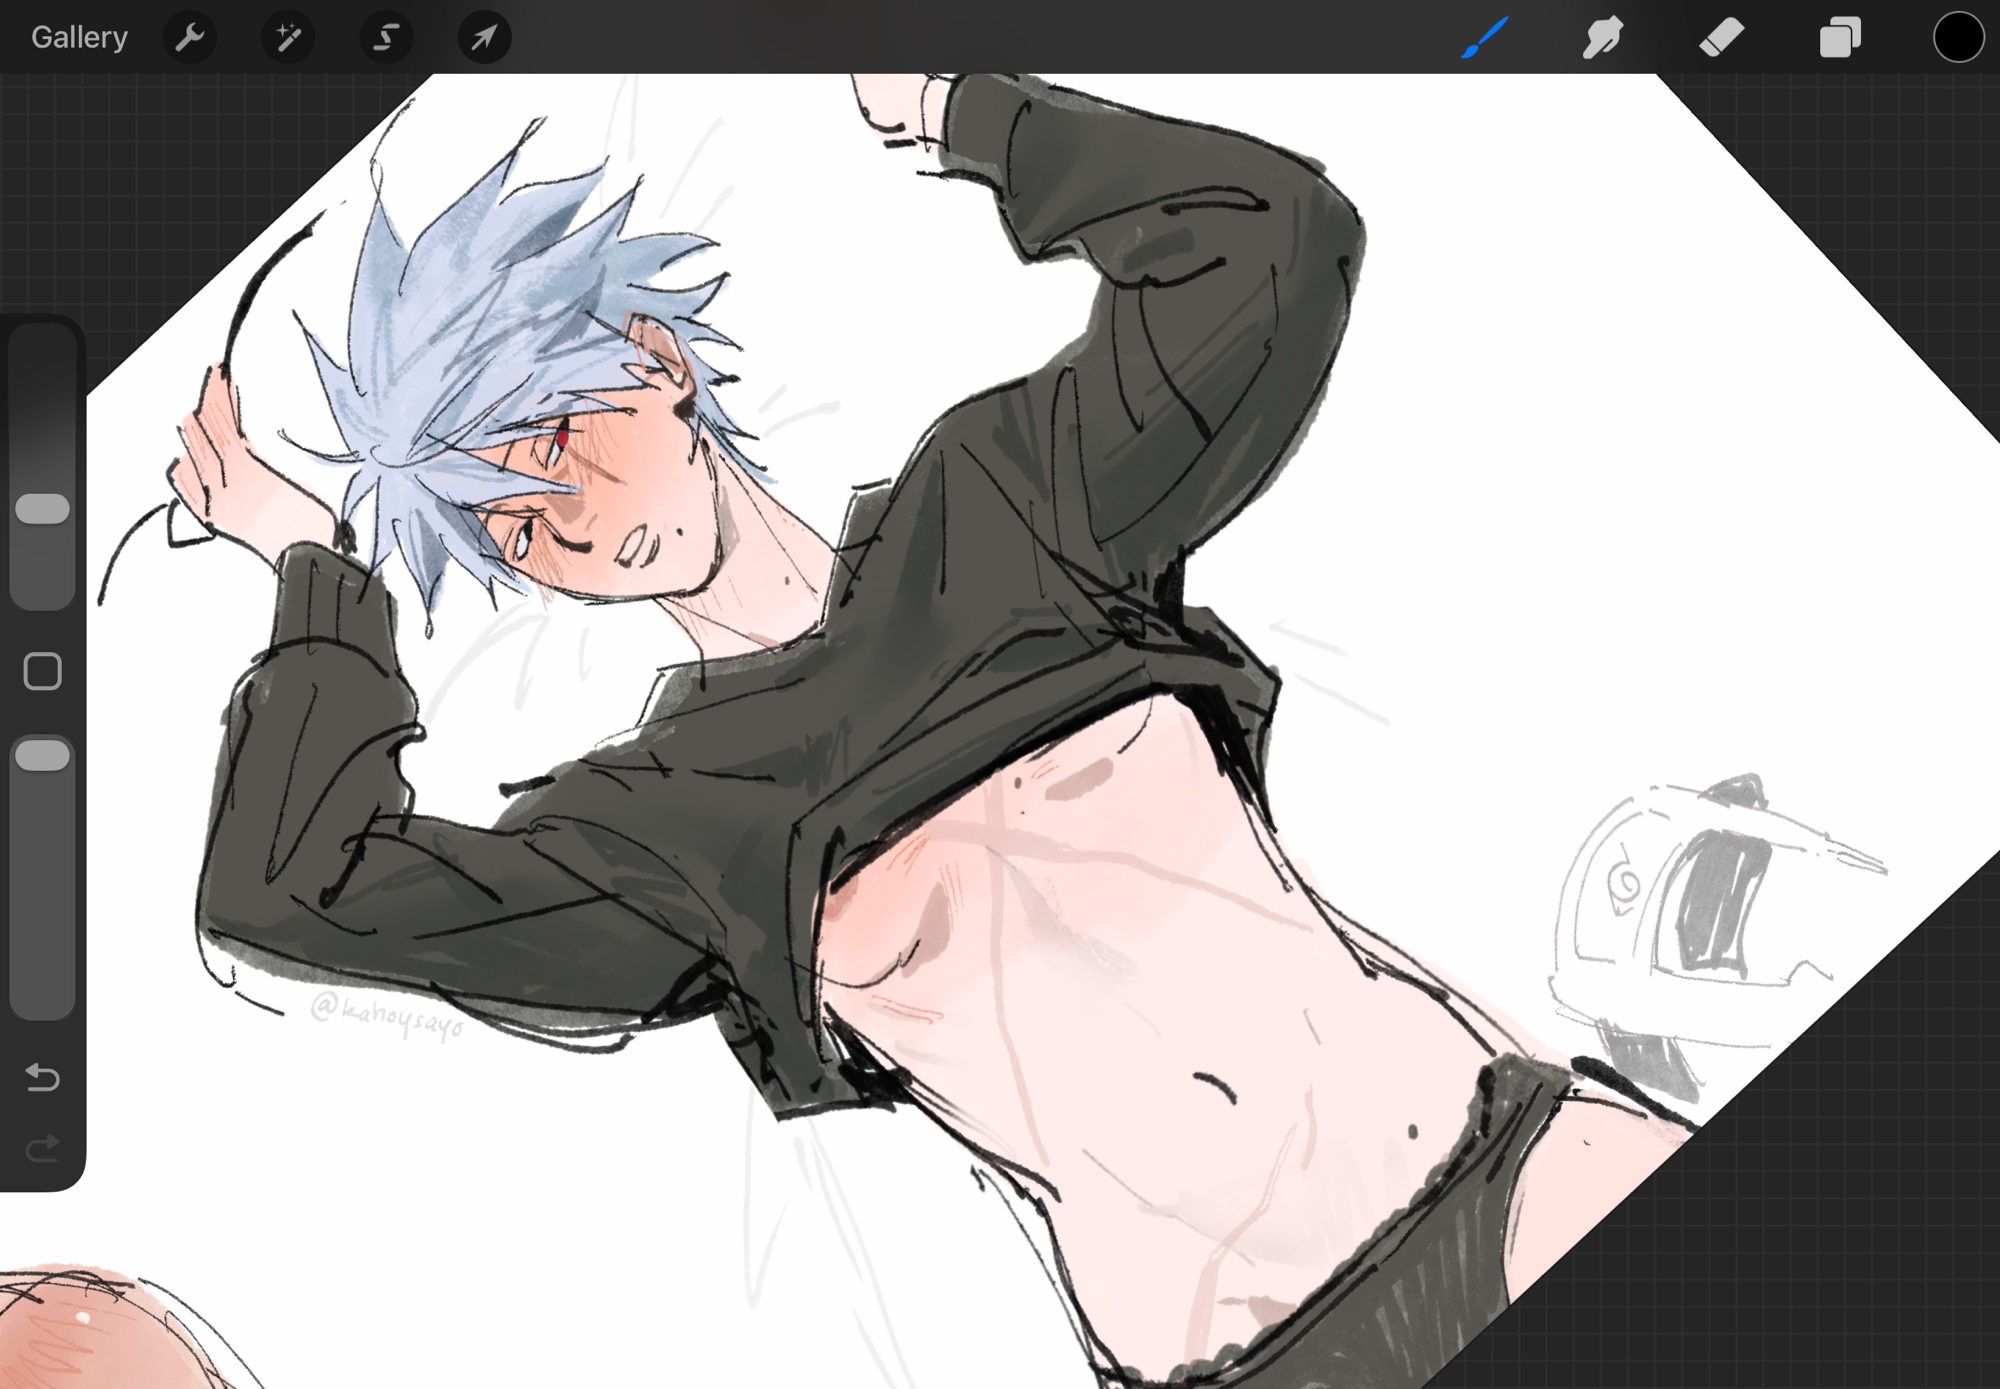Screen dimensions: 2000x1389
Task: Tap the character's red eye on canvas
Action: [563, 437]
